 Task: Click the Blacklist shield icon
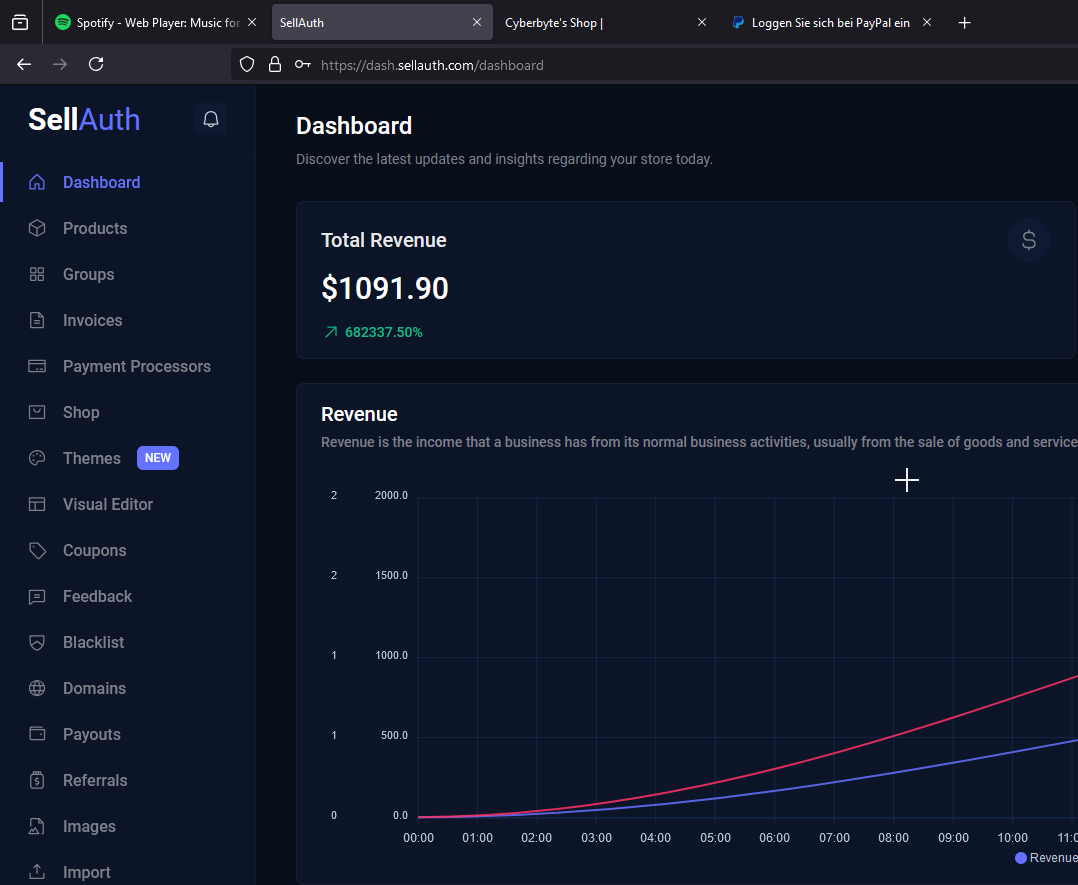pyautogui.click(x=37, y=642)
